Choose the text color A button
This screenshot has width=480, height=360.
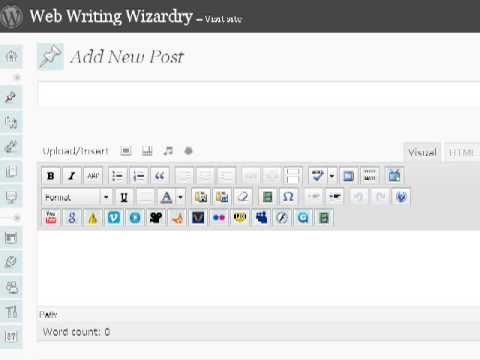coord(166,197)
